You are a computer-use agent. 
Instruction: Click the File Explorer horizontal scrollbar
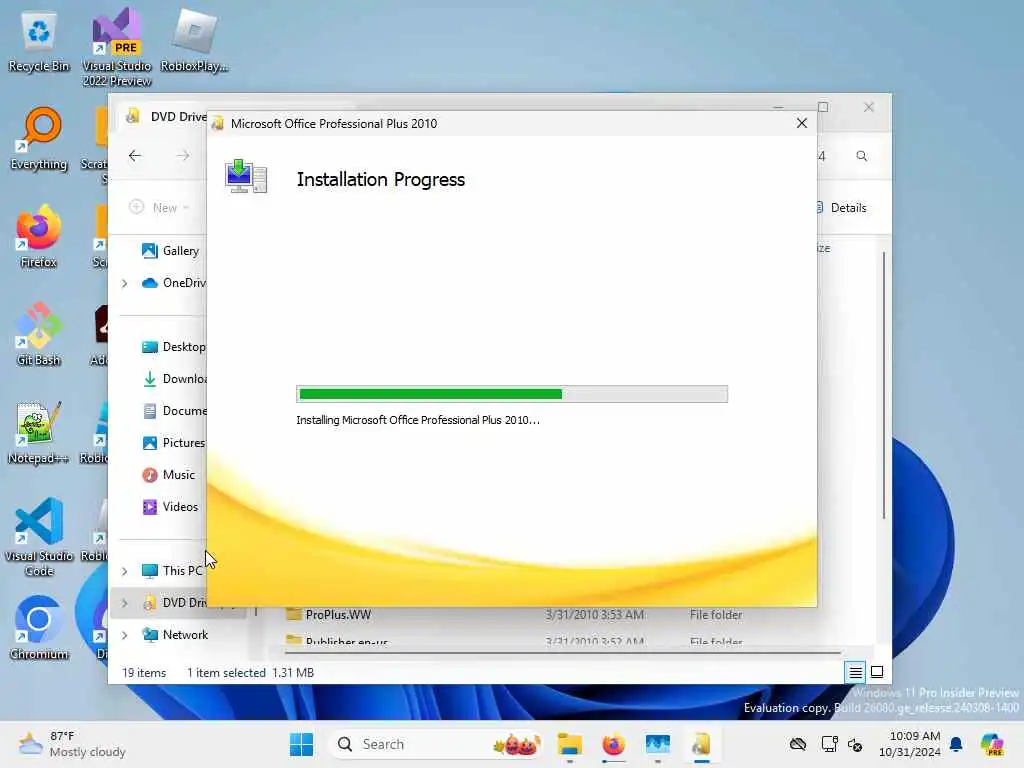563,652
